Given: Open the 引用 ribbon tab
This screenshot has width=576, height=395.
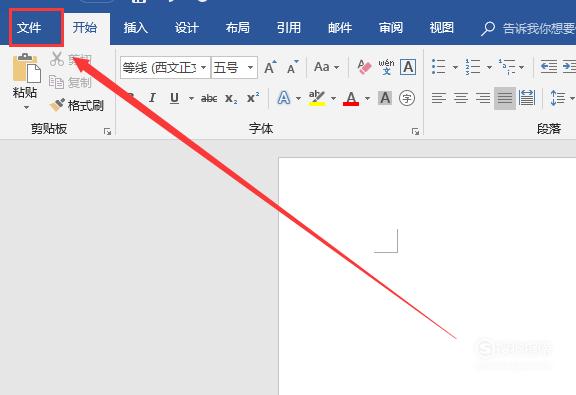Looking at the screenshot, I should (x=289, y=28).
